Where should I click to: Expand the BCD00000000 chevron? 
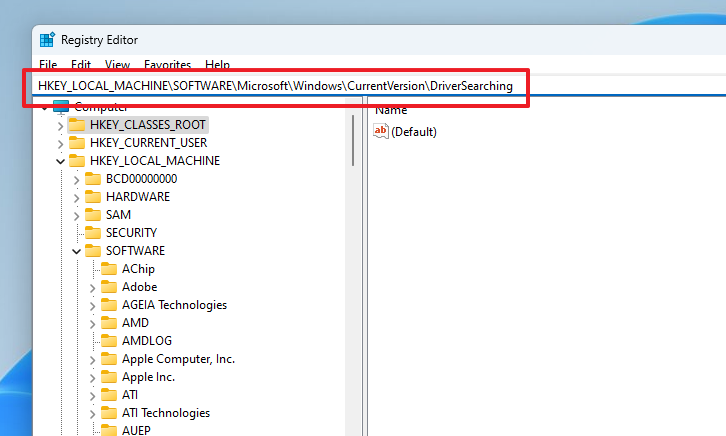76,180
